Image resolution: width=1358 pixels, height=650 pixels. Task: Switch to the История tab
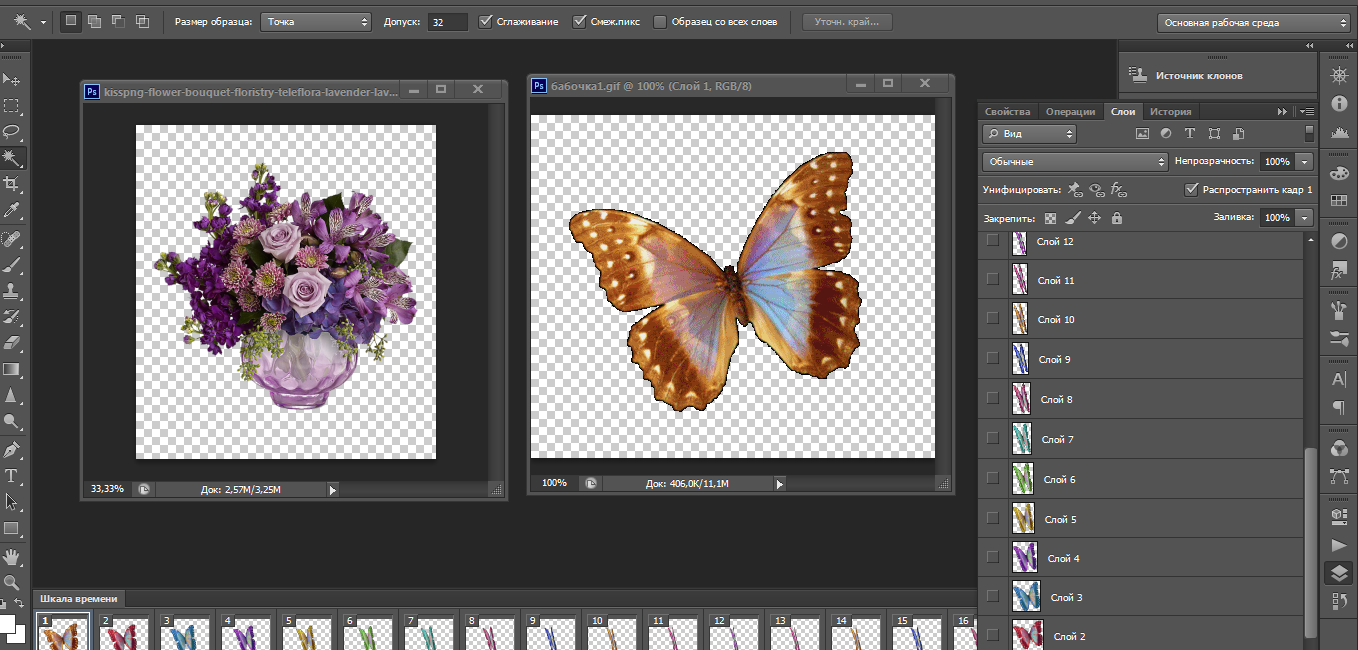[x=1169, y=112]
